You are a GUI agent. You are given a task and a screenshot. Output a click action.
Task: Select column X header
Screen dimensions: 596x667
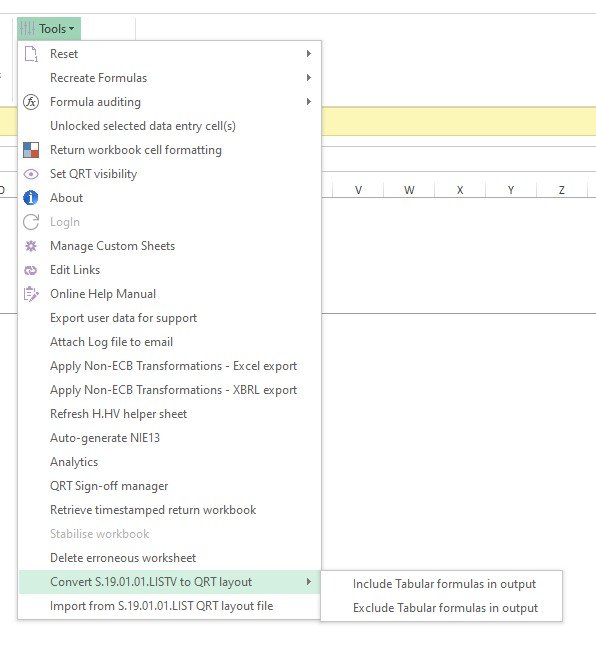coord(460,190)
